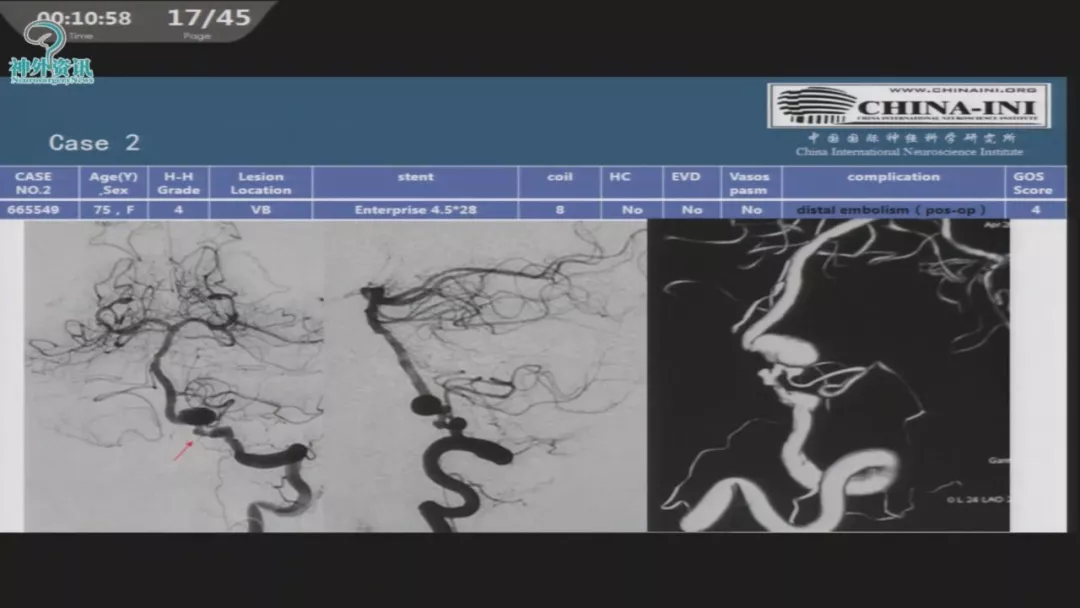Select the "distal embolism (pos-op)" cell
This screenshot has height=608, width=1080.
click(x=893, y=210)
